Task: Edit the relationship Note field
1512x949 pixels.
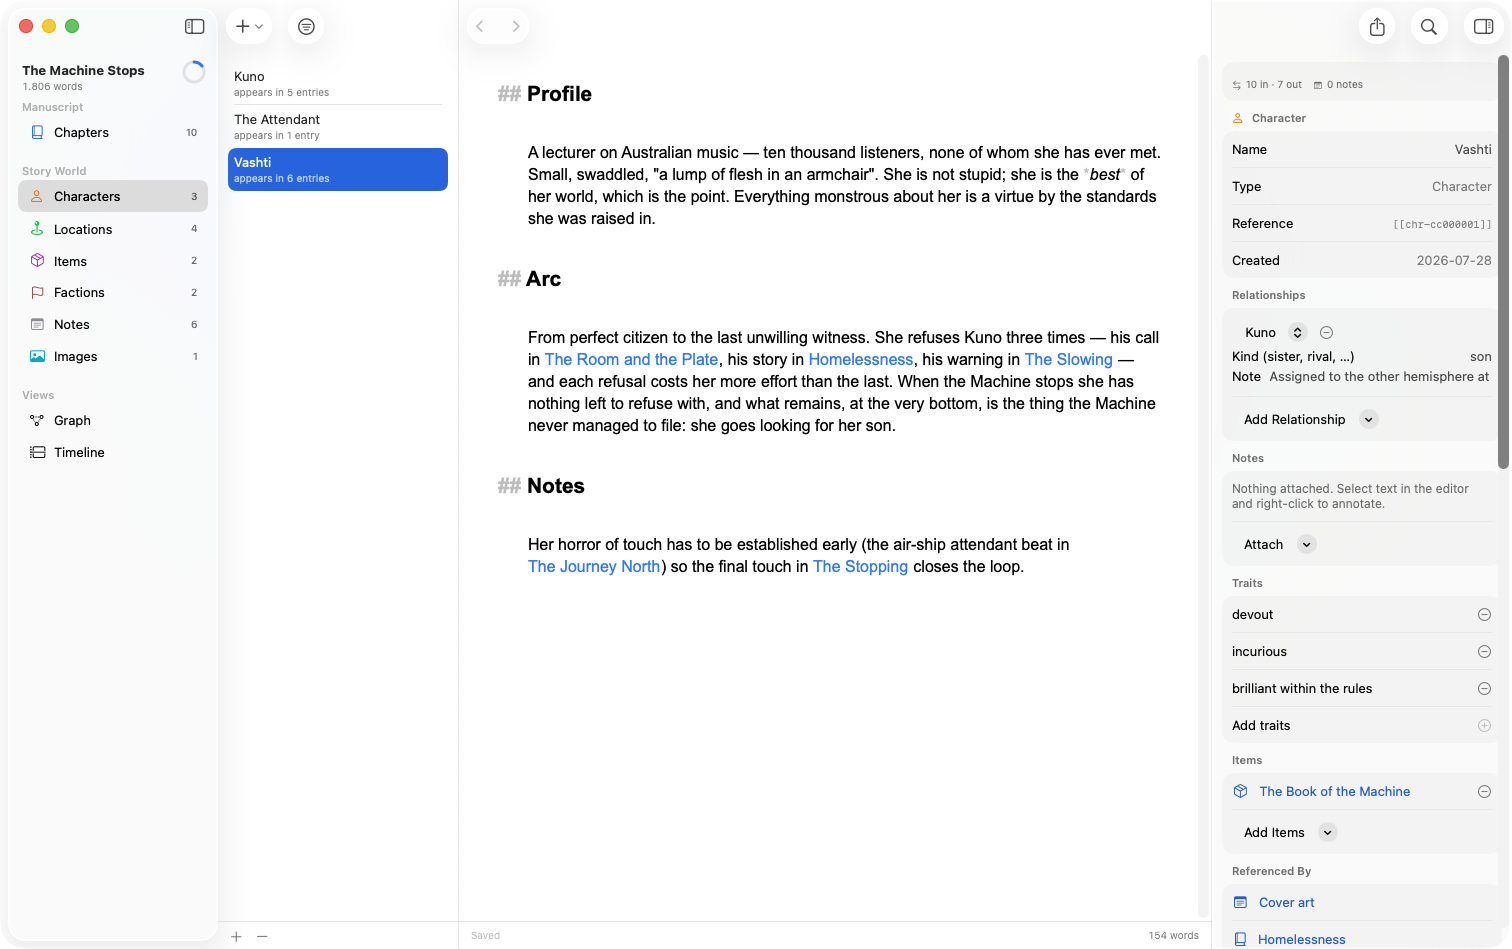Action: 1379,377
